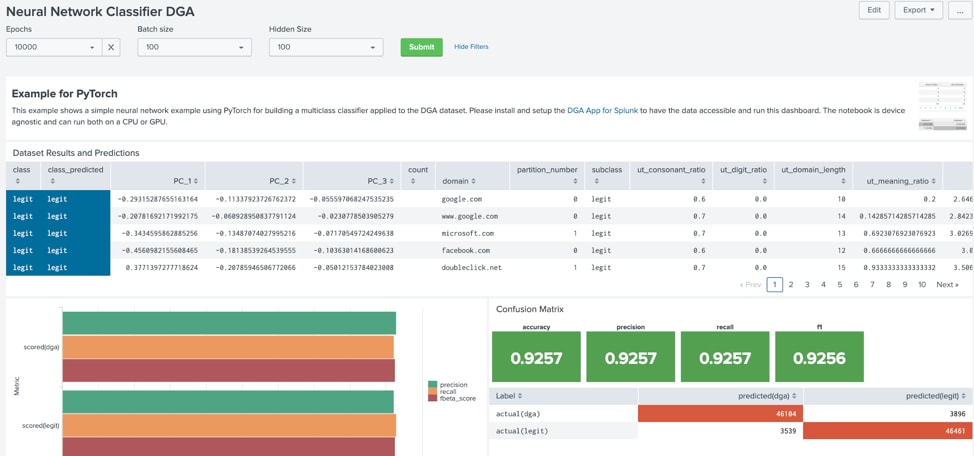Go to results page 5
Screen dimensions: 974x456
(x=839, y=285)
